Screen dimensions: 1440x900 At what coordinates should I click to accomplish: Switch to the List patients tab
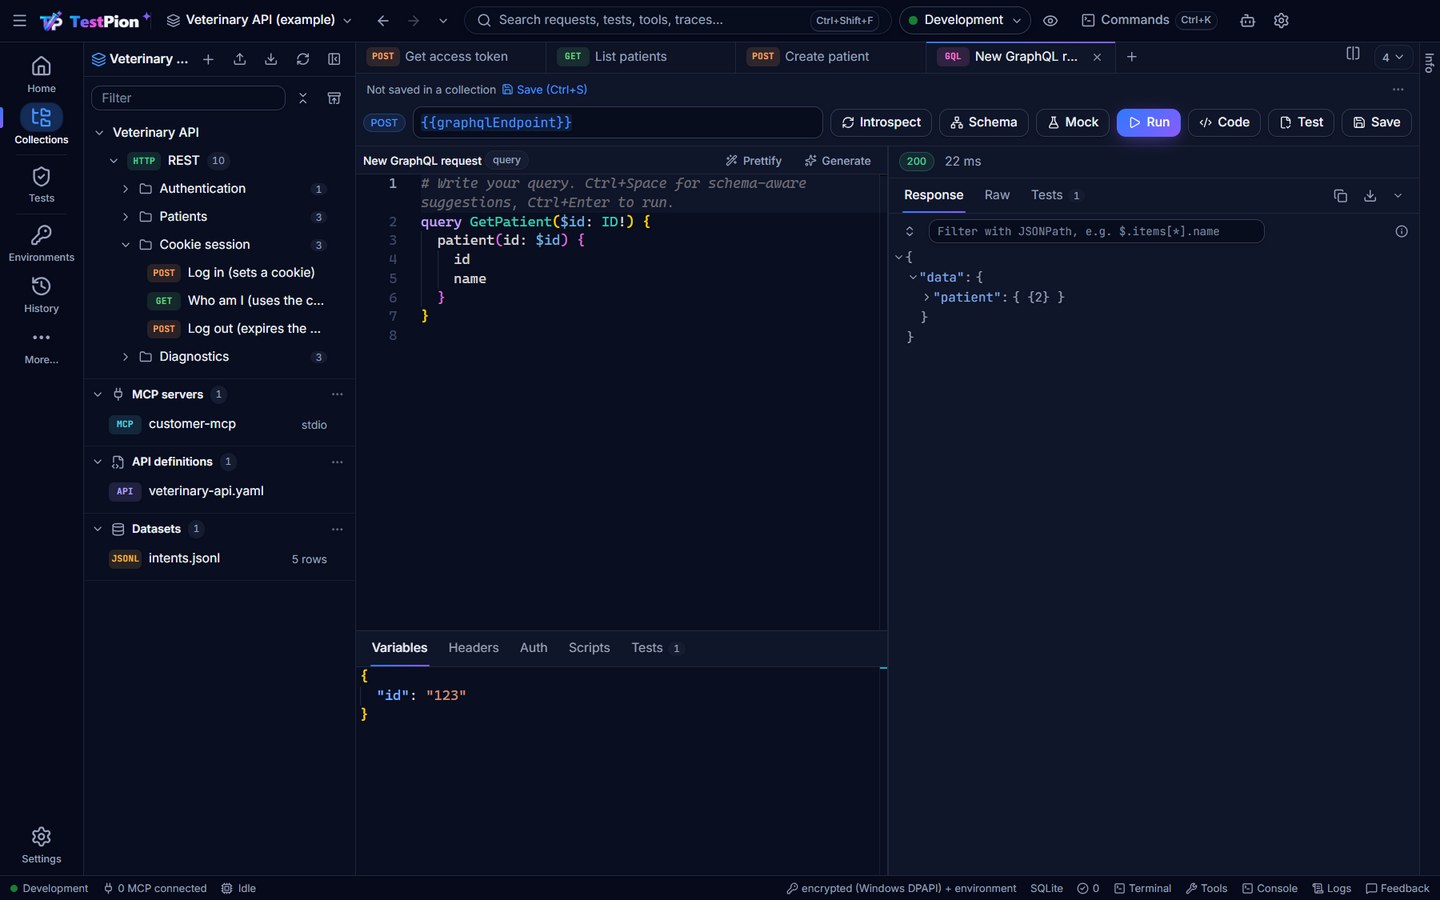641,57
